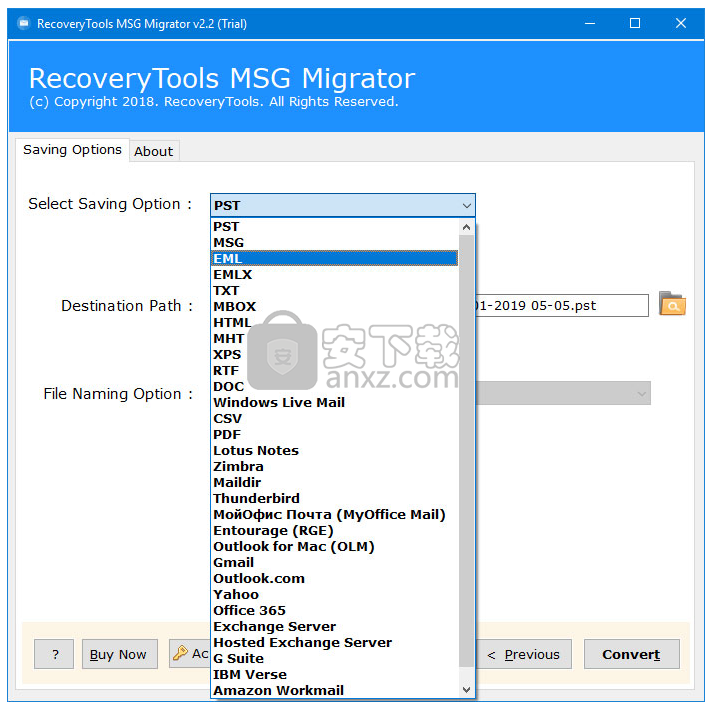
Task: Start conversion with Convert button
Action: click(x=631, y=654)
